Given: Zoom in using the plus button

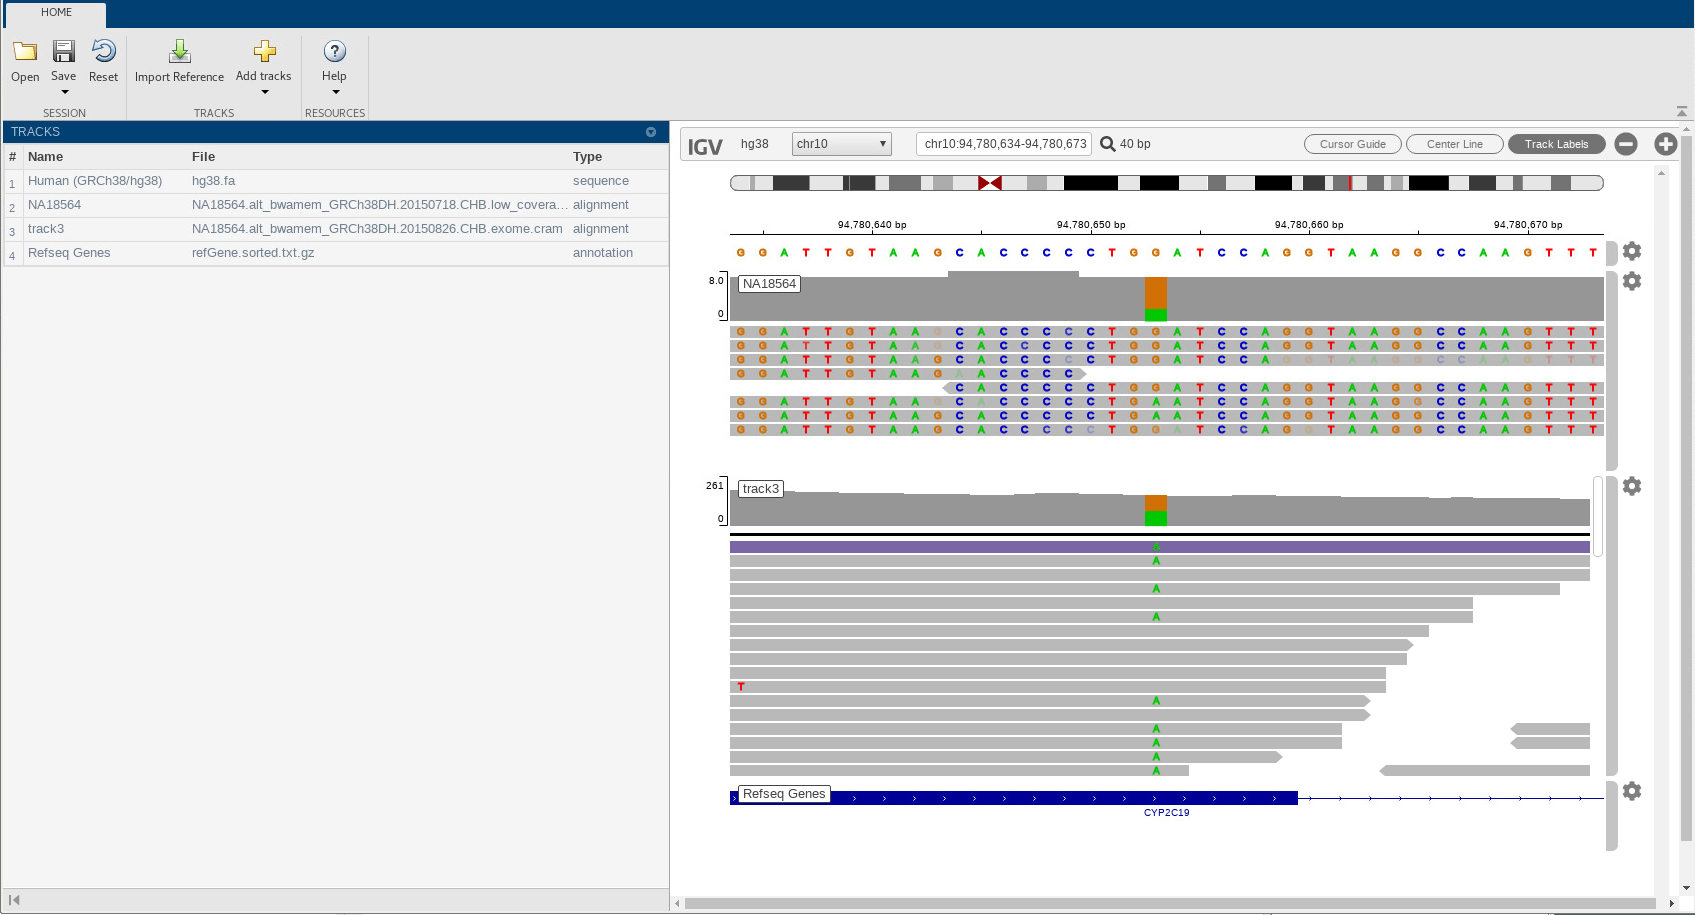Looking at the screenshot, I should (1666, 143).
